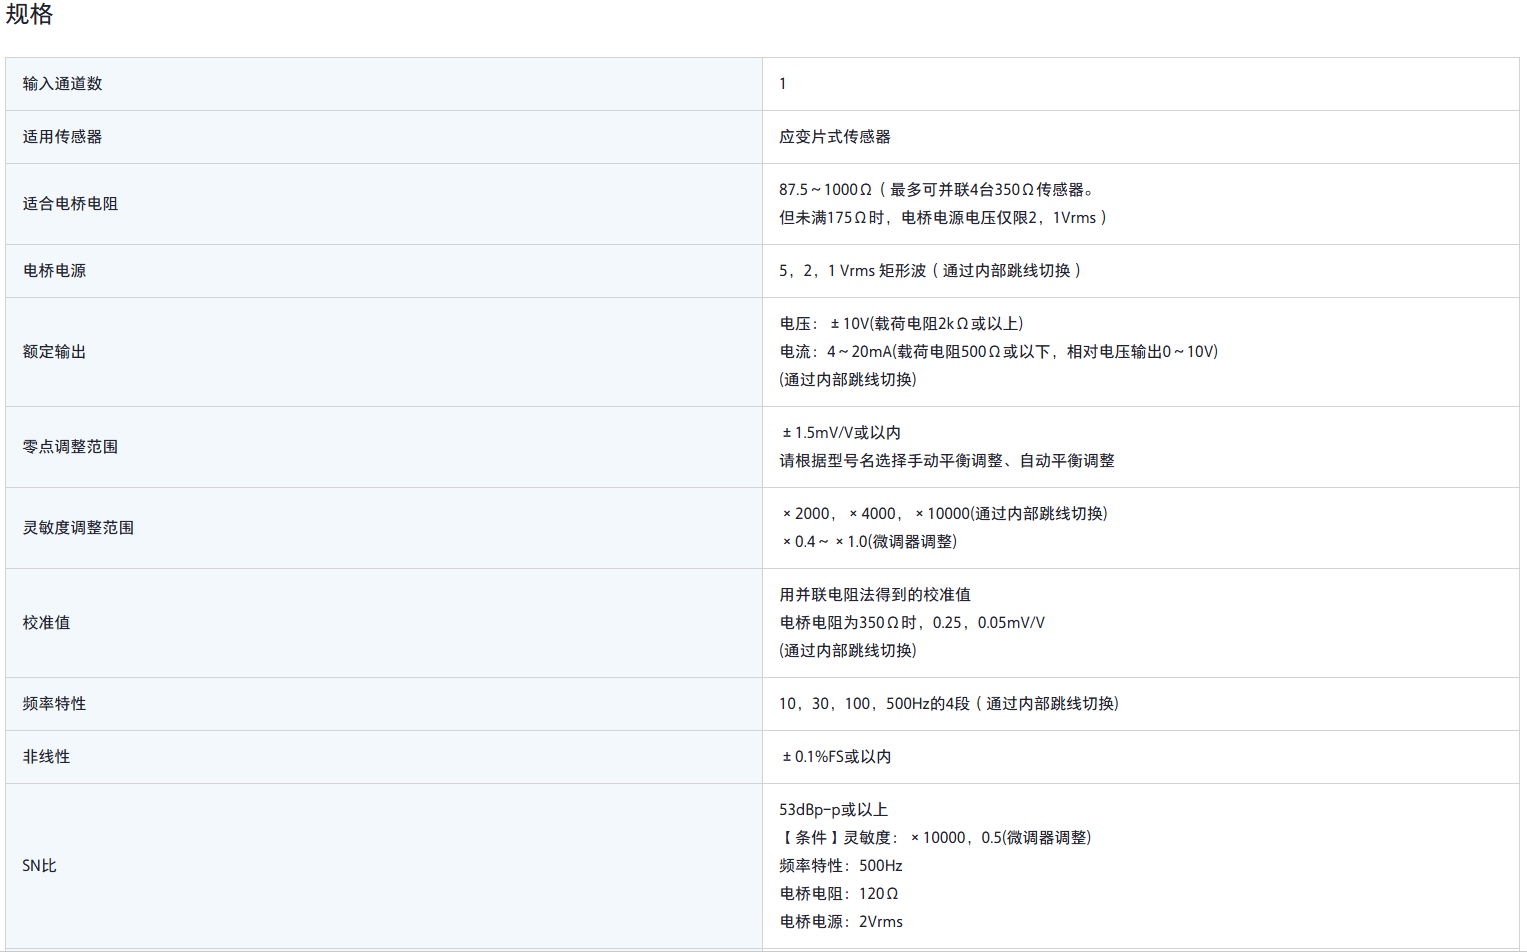This screenshot has width=1527, height=952.
Task: Click the 应变片式传感器 cell
Action: pos(835,137)
